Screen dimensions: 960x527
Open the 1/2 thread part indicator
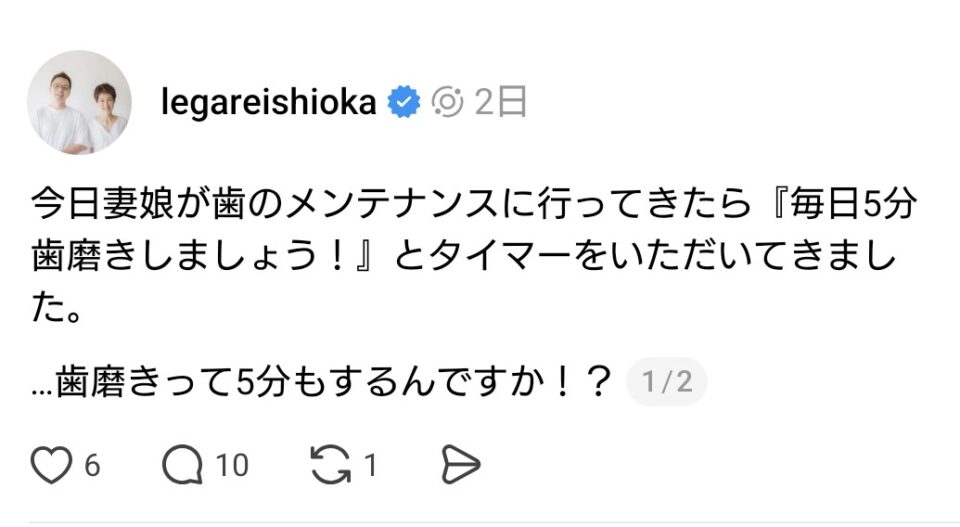click(667, 383)
